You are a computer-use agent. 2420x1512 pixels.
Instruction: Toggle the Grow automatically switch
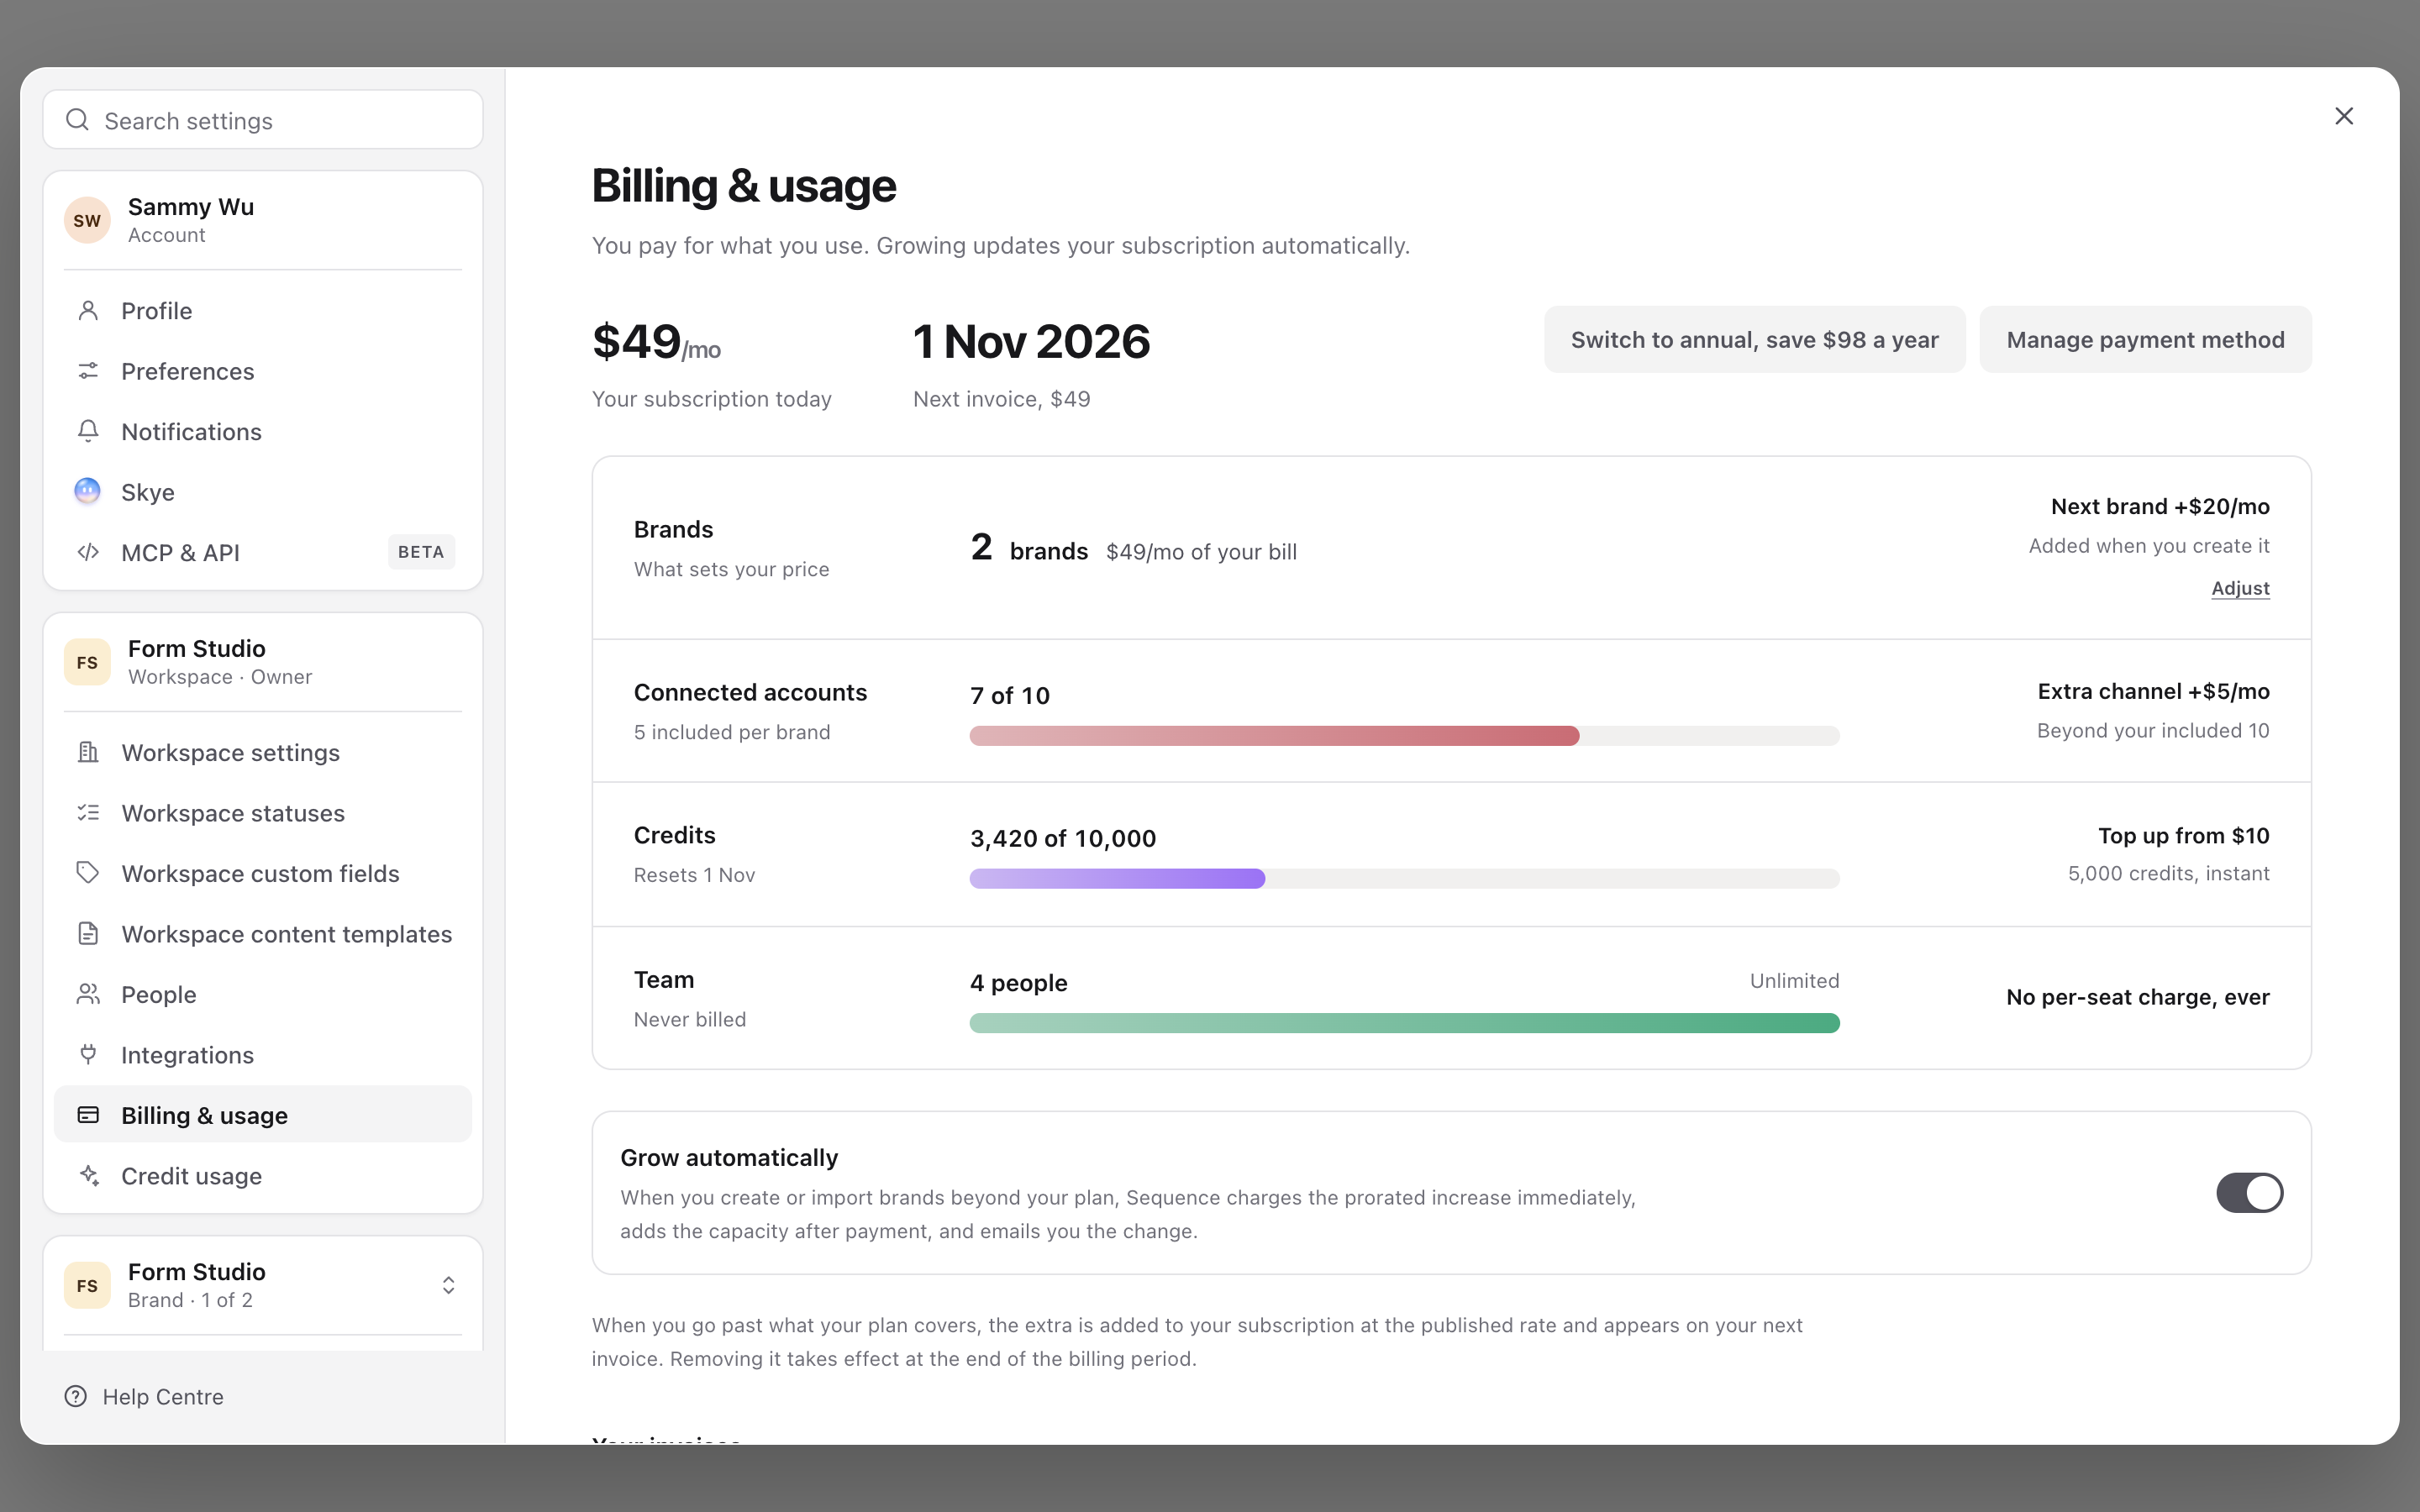(x=2249, y=1192)
